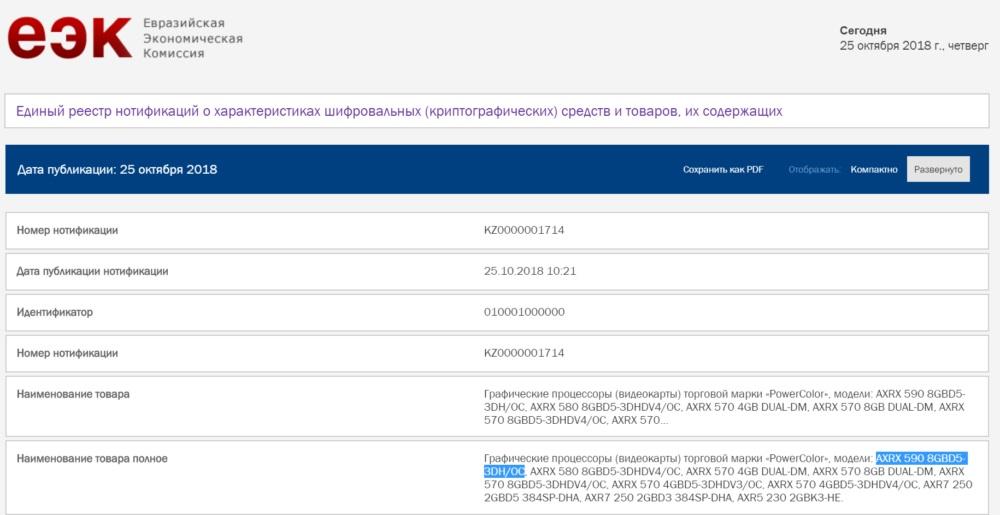Open the Единый реестр нотификаций heading link
Viewport: 1000px width, 515px height.
[399, 111]
